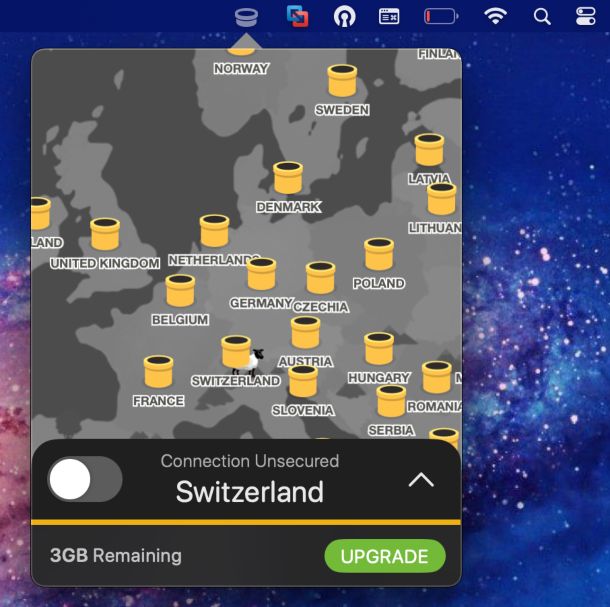Open Control Center
This screenshot has width=610, height=607.
tap(585, 17)
